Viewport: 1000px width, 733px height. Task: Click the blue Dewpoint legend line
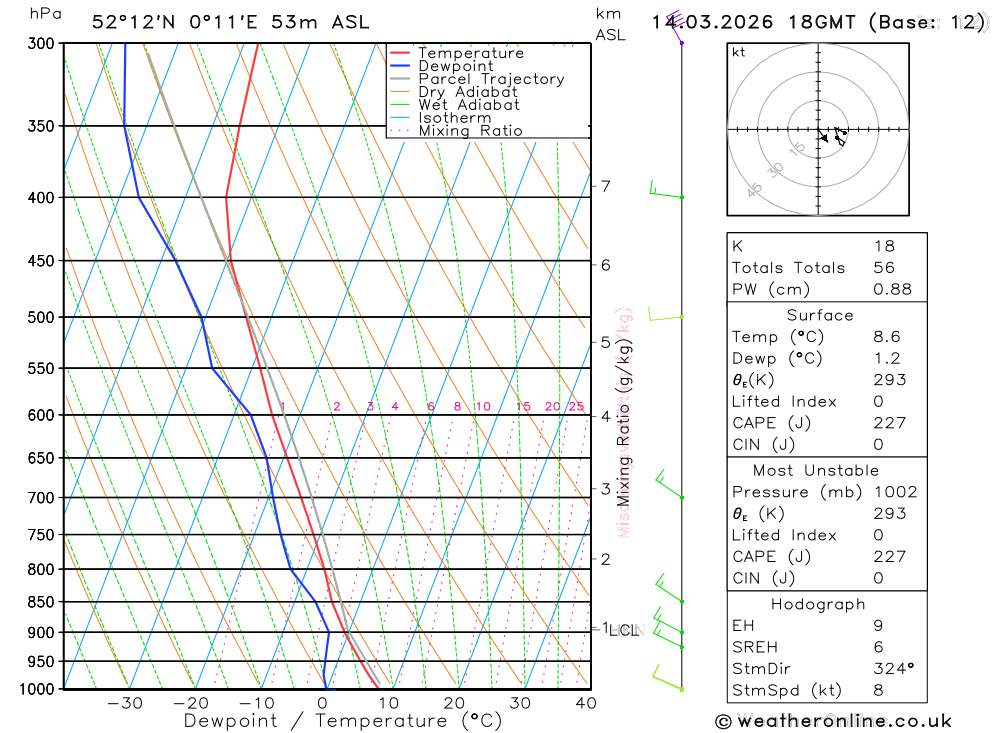(x=400, y=66)
